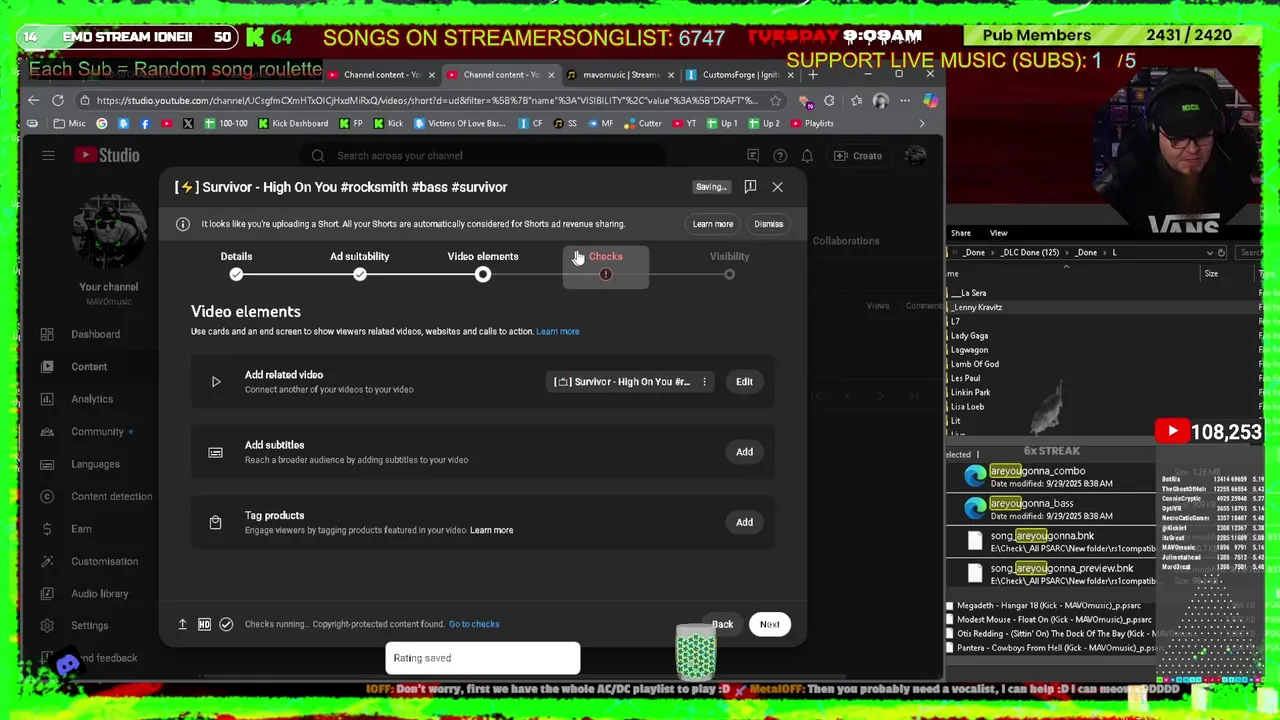This screenshot has height=720, width=1280.
Task: Select the _Lenny Kravitz folder in Explorer
Action: click(x=976, y=307)
